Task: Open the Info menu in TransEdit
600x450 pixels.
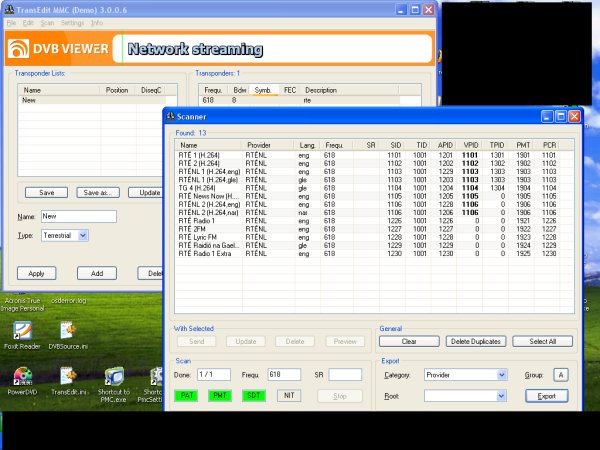Action: [x=97, y=23]
